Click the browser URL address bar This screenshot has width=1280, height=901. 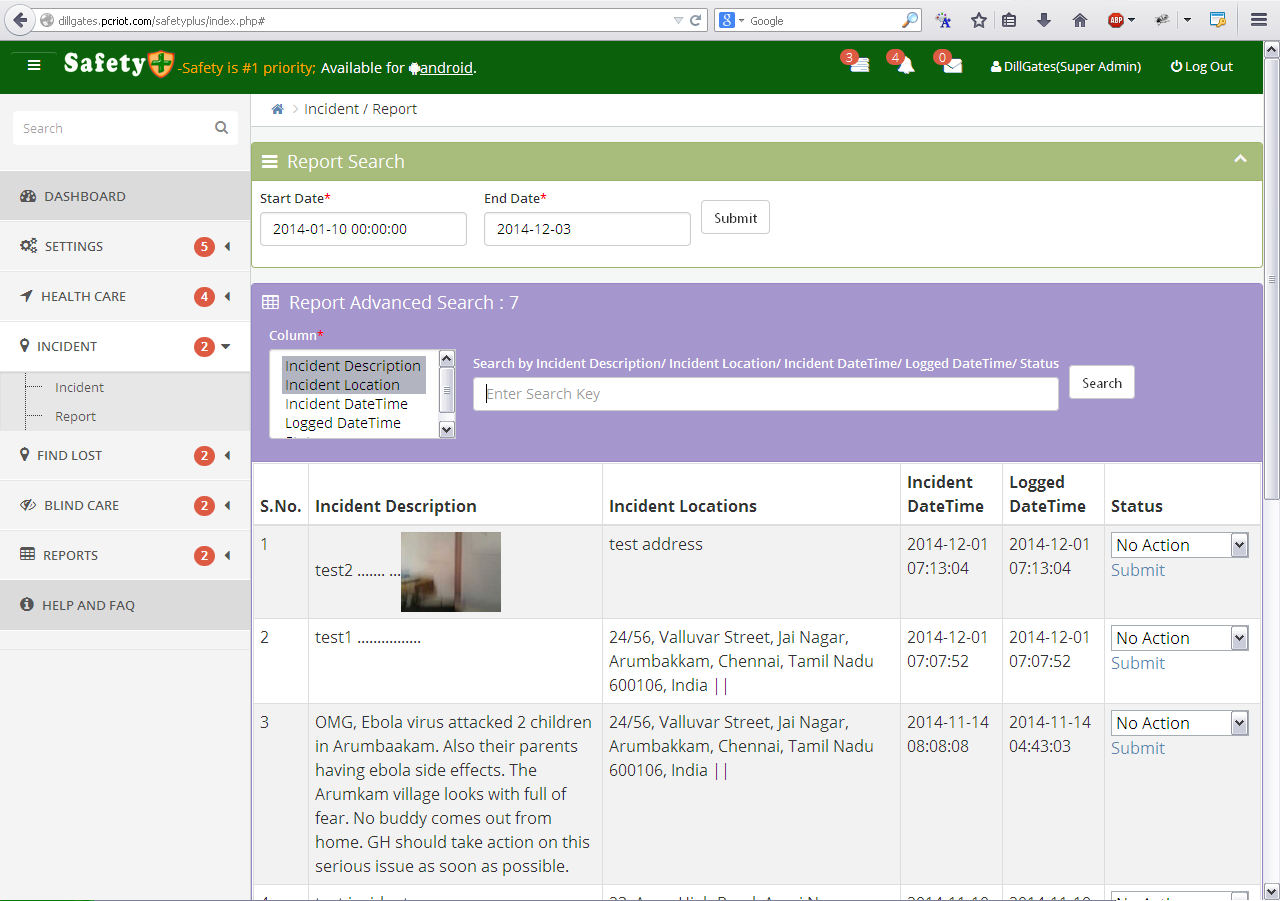coord(360,20)
